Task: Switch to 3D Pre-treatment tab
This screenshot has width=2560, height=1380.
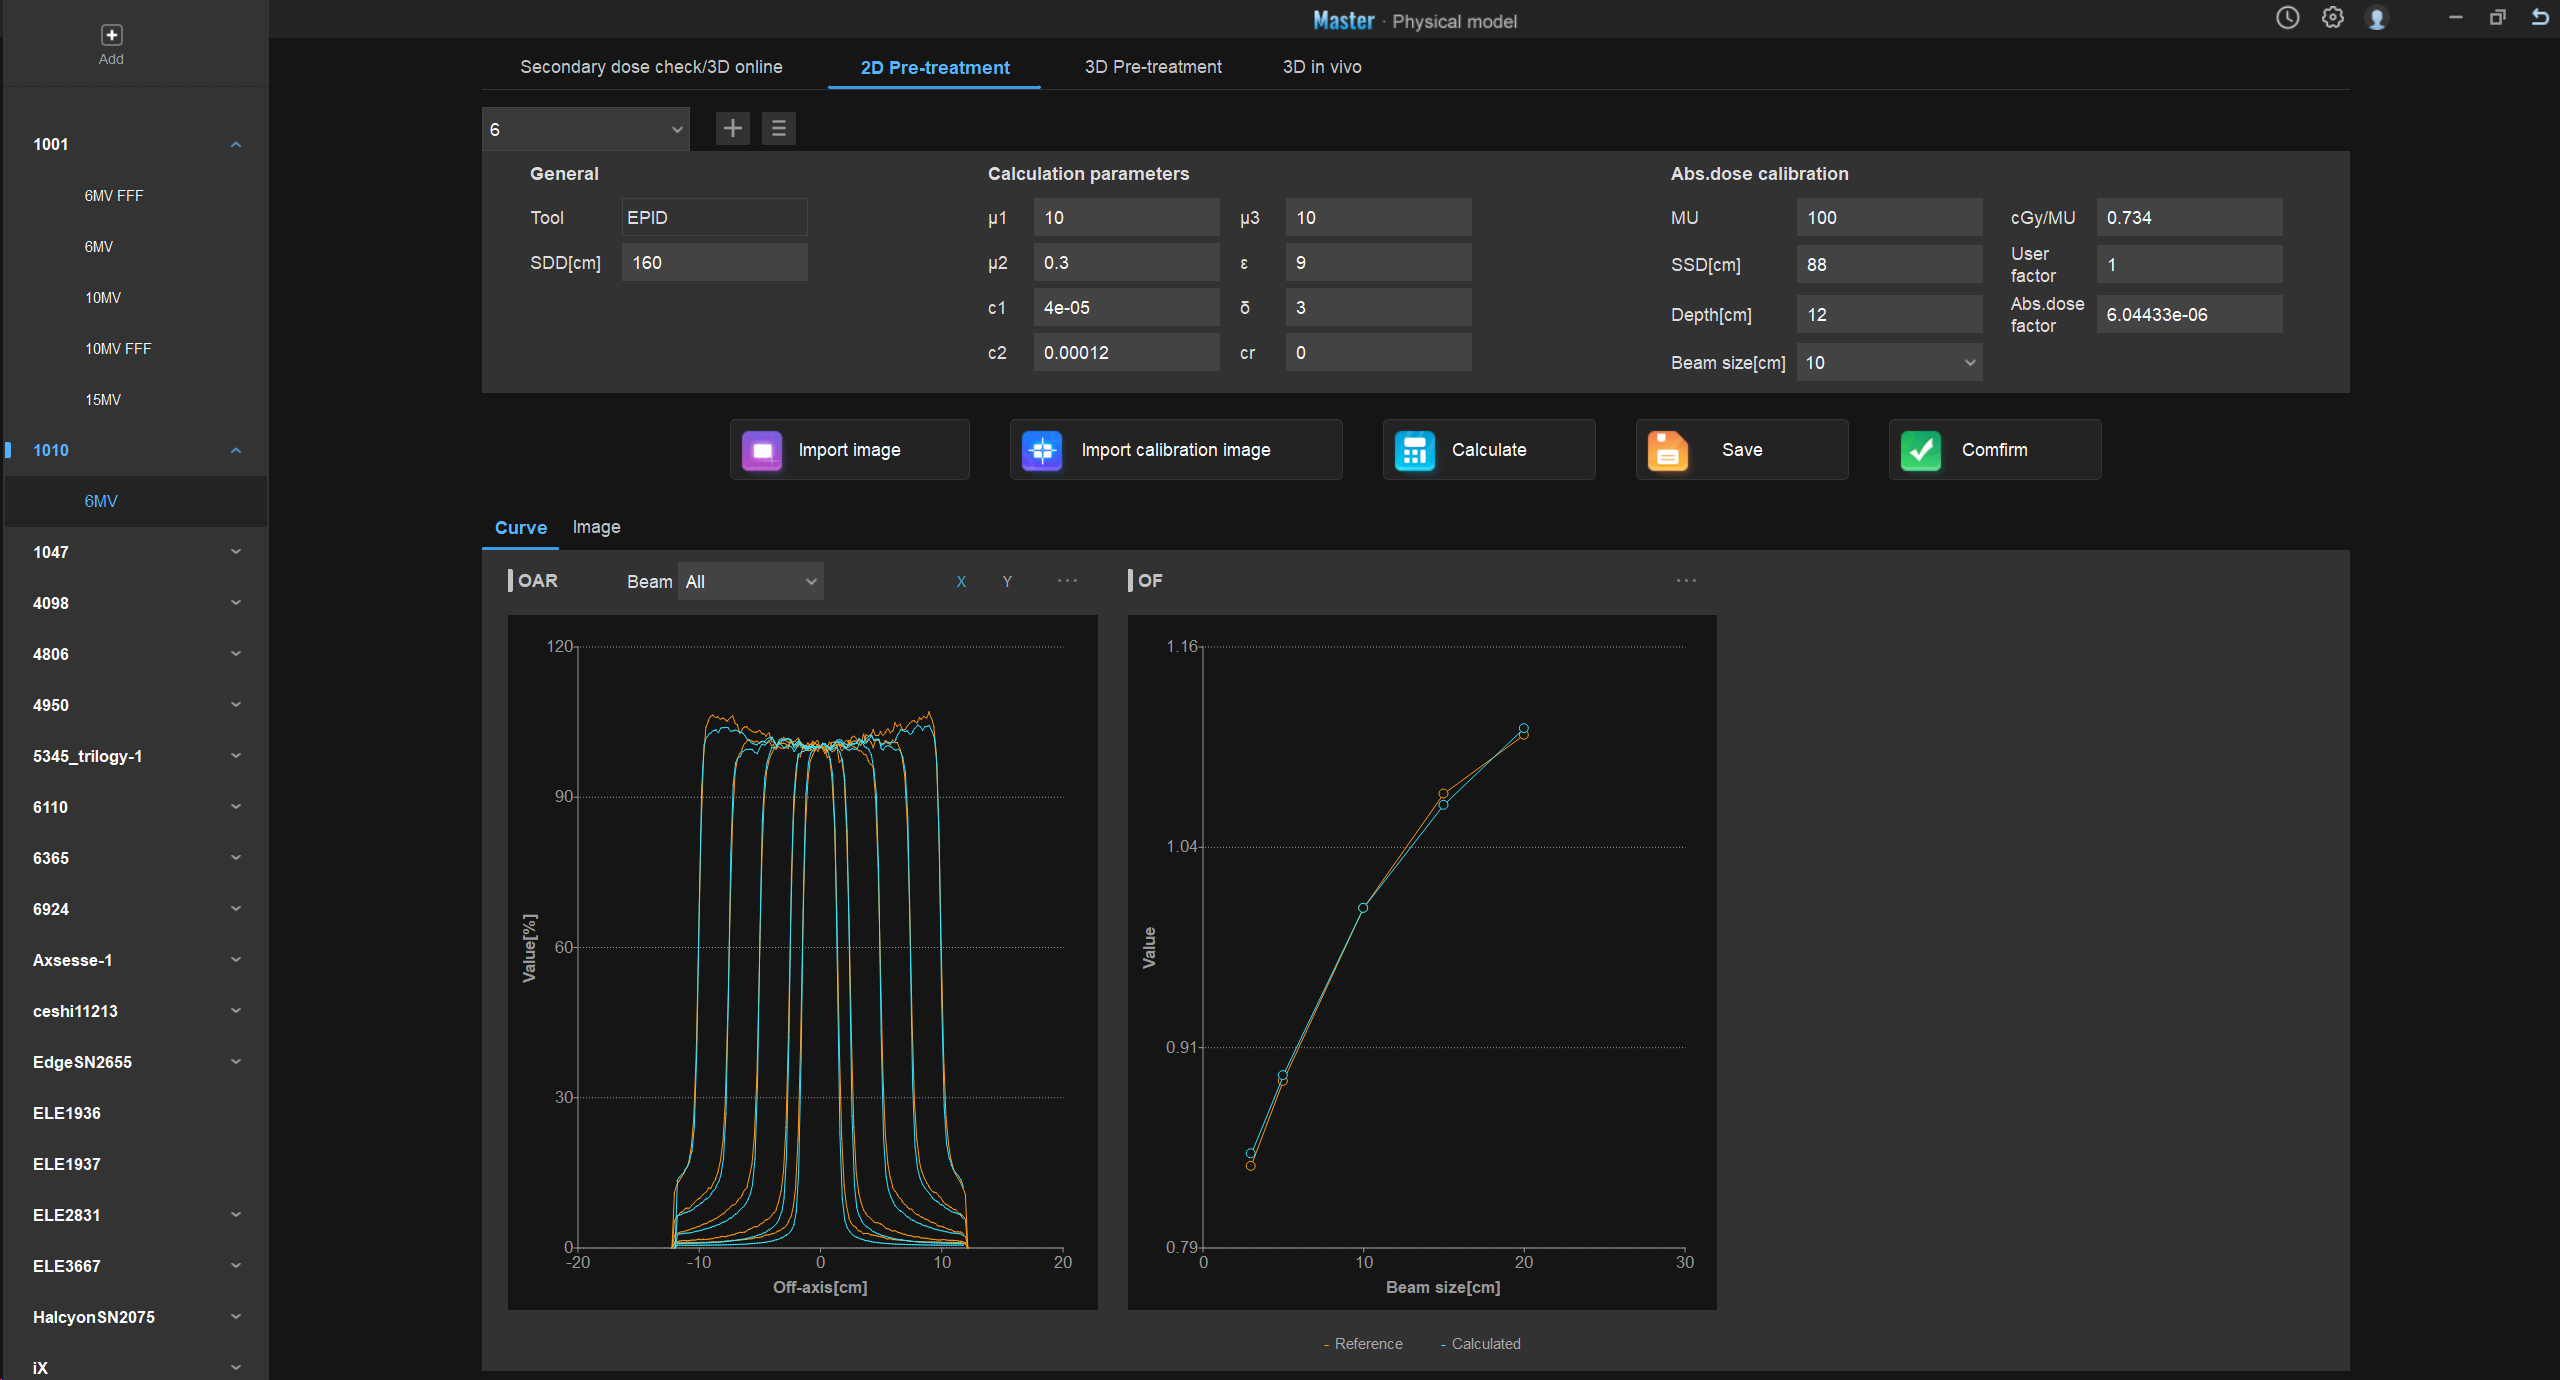Action: 1152,67
